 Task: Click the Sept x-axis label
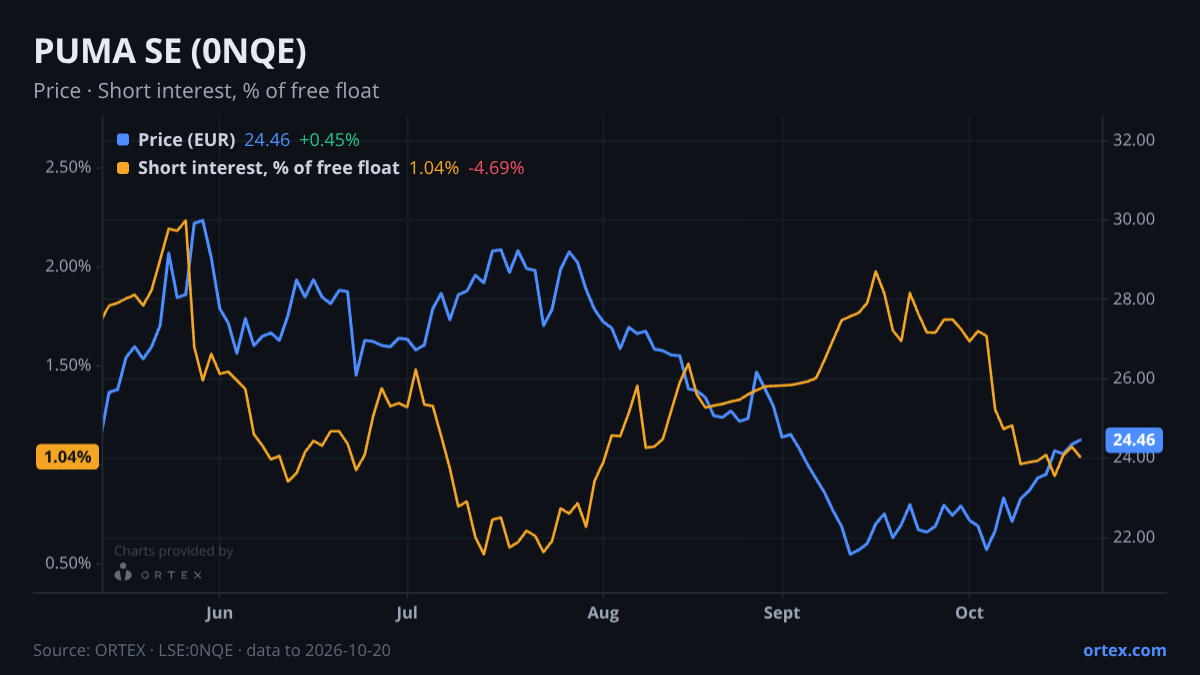pyautogui.click(x=781, y=612)
